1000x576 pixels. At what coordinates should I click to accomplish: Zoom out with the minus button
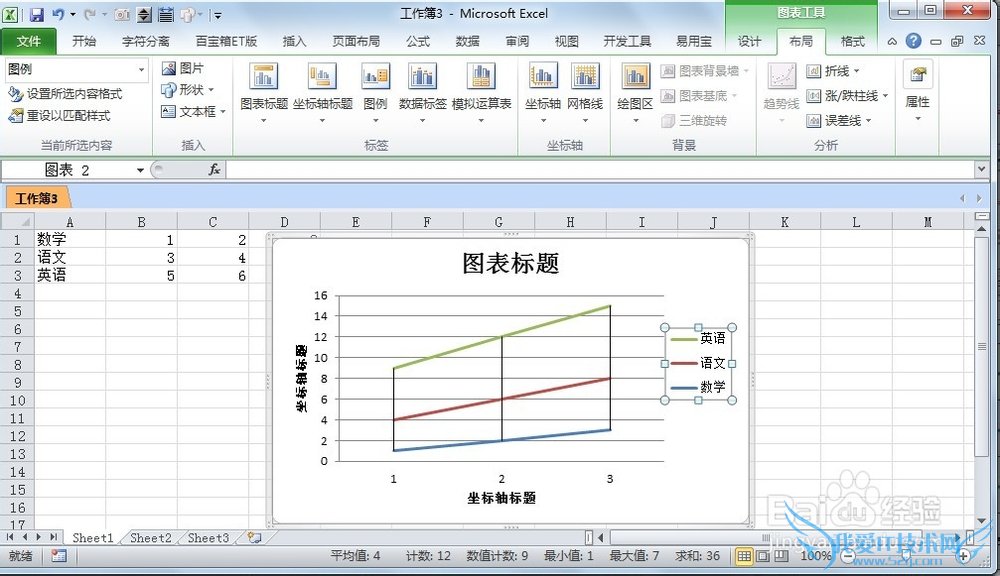point(848,556)
